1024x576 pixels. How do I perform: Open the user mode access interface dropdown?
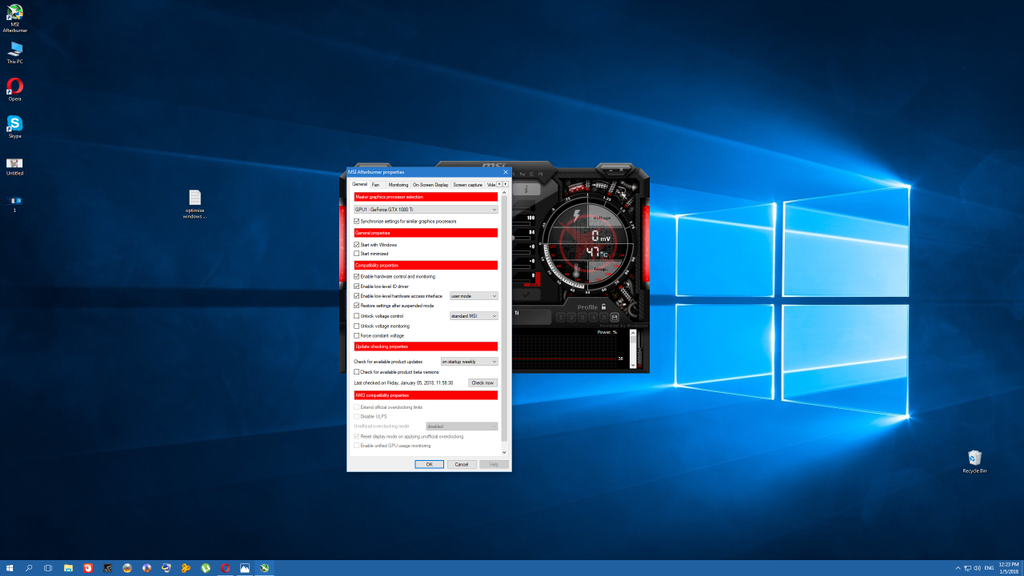pyautogui.click(x=474, y=296)
